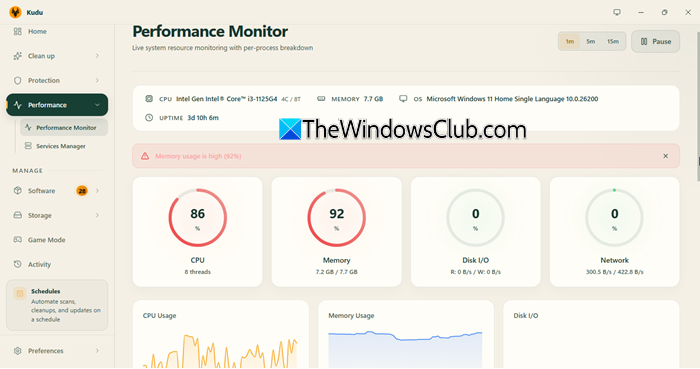The width and height of the screenshot is (700, 369).
Task: Switch to the 15m time range
Action: tap(612, 41)
